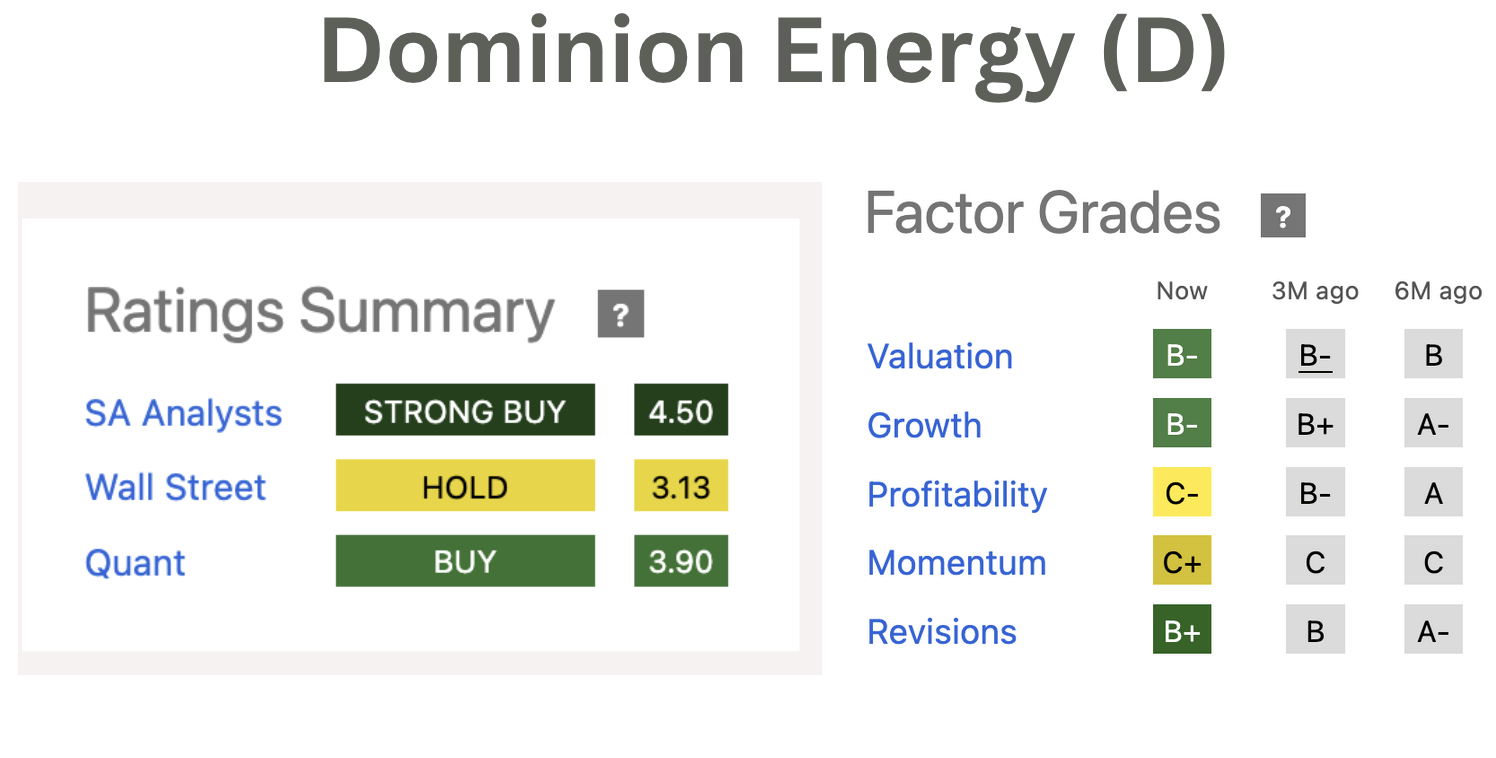Expand the Valuation factor details
This screenshot has width=1496, height=758.
[x=939, y=356]
